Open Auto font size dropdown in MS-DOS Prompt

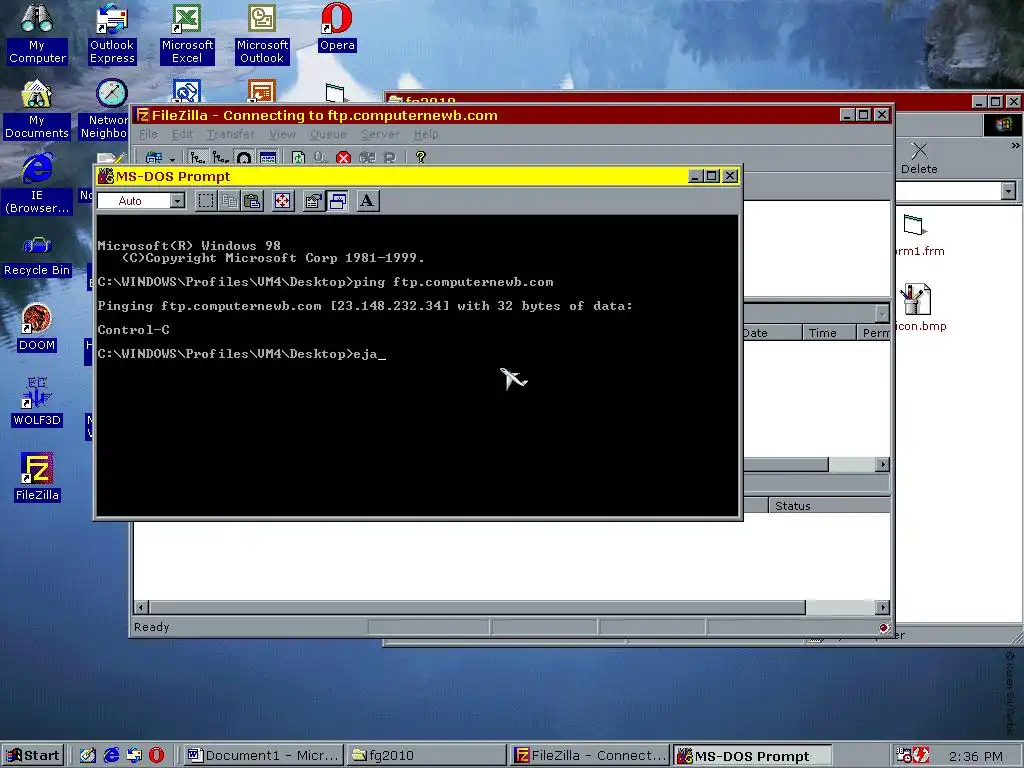[x=177, y=200]
